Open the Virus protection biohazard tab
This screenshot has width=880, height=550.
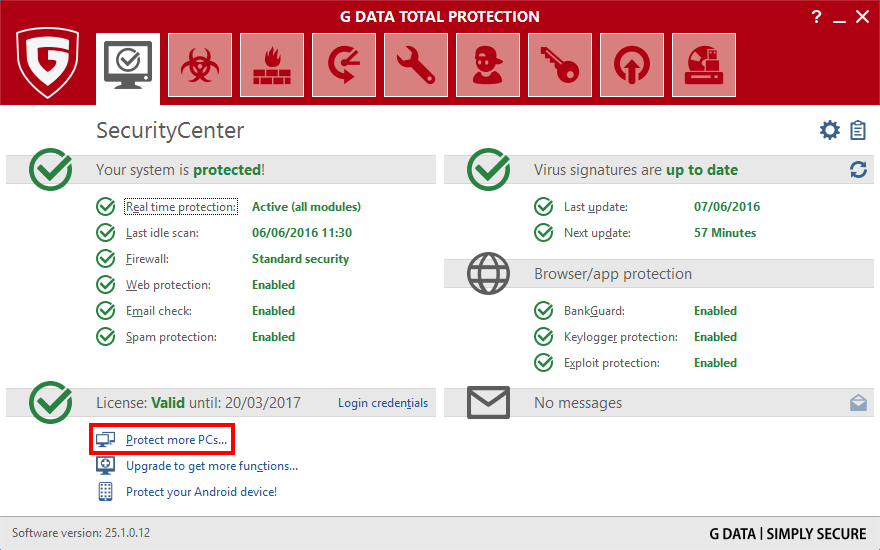click(x=200, y=65)
